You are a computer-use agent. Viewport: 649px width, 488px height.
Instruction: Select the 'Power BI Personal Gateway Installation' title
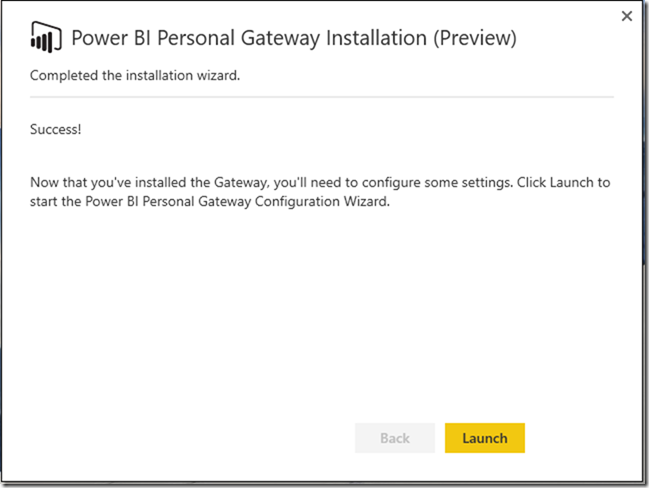point(249,38)
